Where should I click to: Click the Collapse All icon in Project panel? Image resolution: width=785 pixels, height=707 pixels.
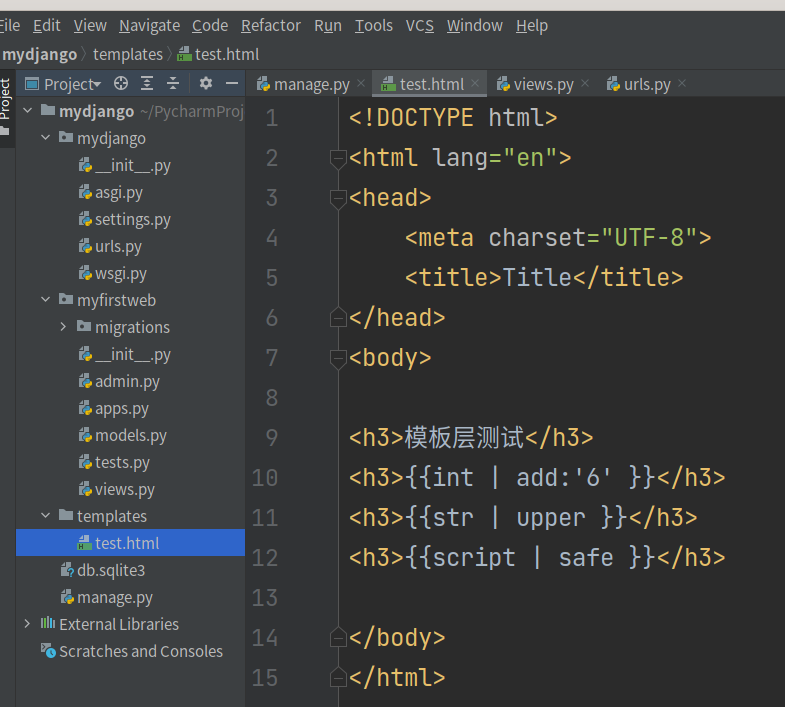173,84
